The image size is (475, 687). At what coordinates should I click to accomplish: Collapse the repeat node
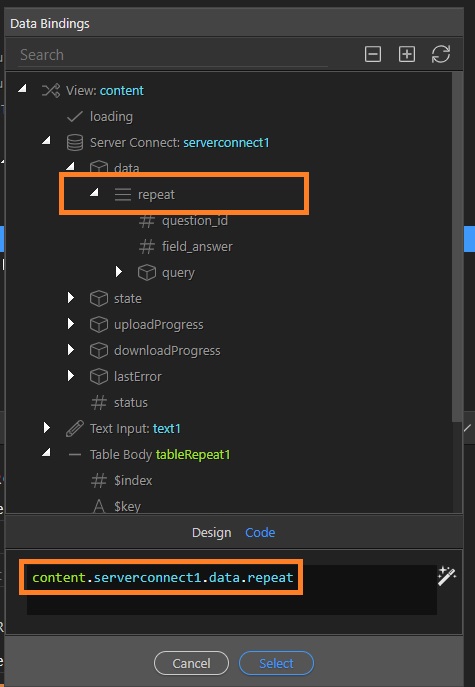click(94, 193)
